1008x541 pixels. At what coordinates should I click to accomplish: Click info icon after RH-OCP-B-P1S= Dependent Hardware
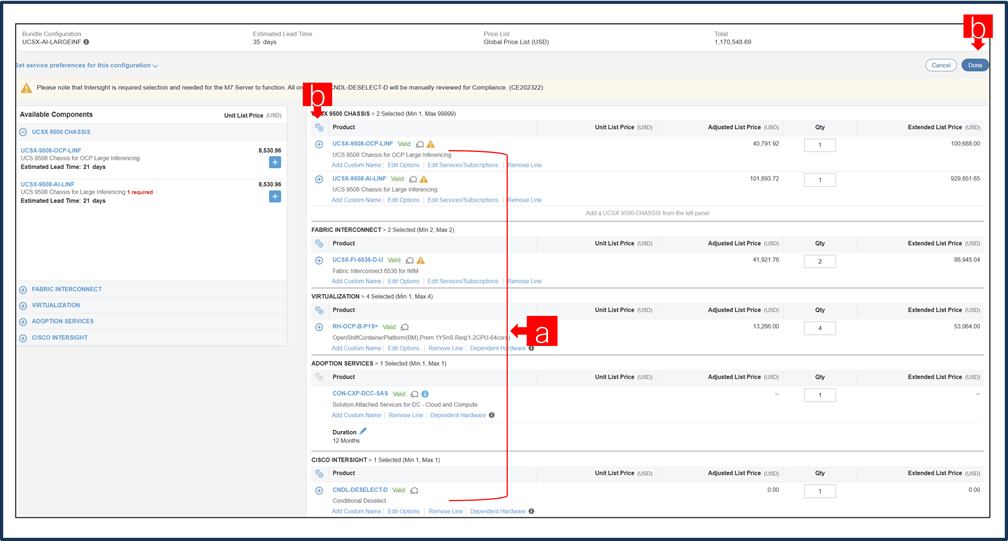[531, 348]
